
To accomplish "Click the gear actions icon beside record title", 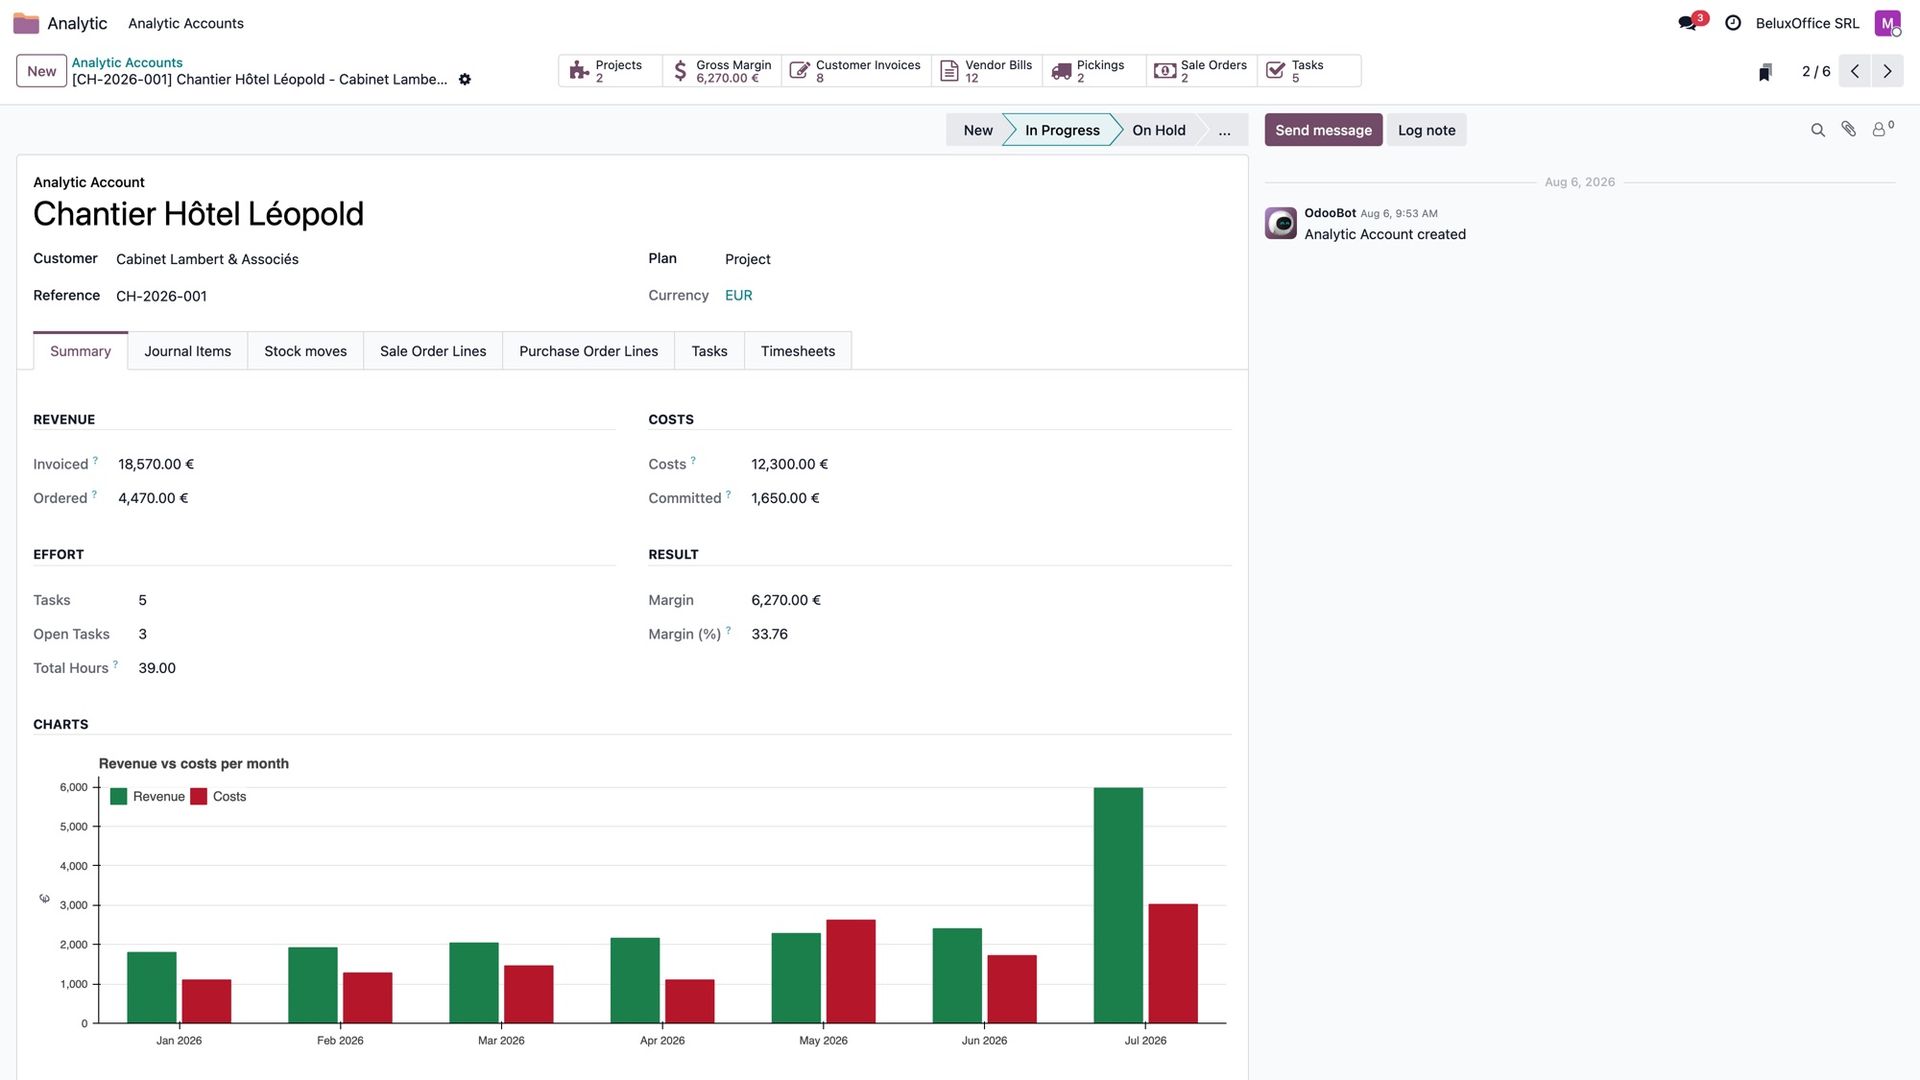I will 465,79.
